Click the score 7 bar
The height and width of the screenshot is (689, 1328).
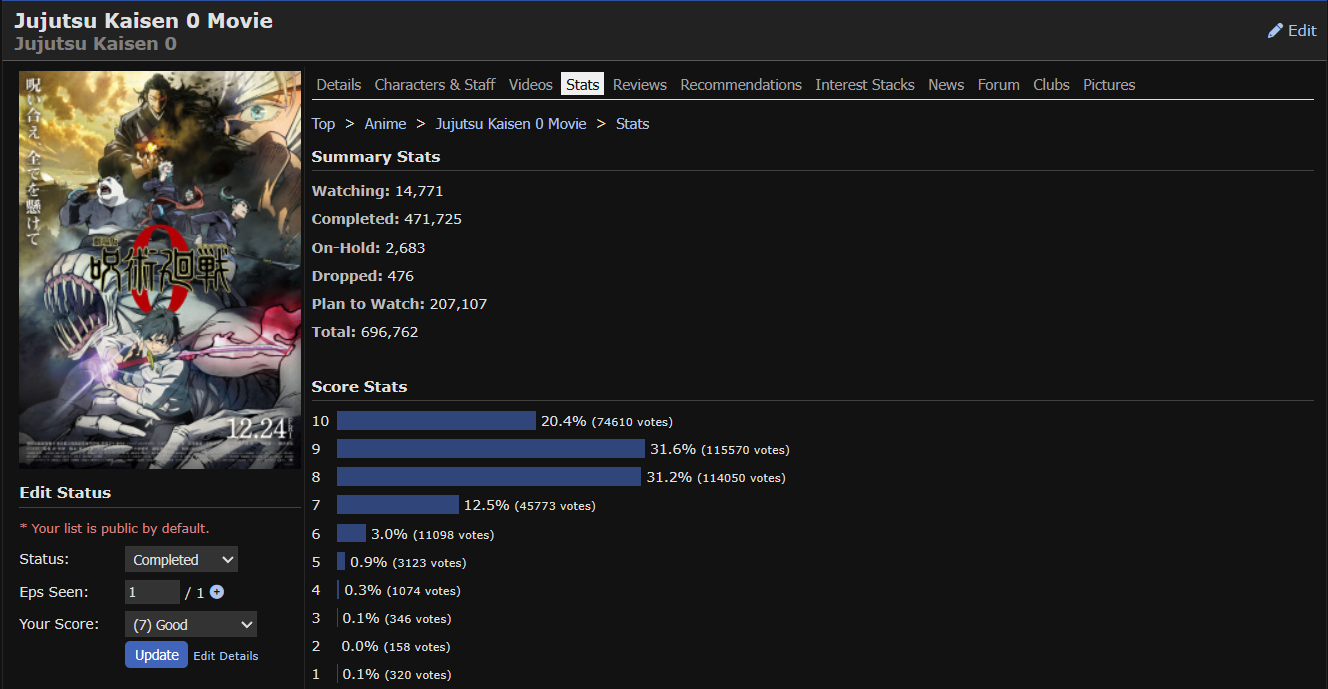(398, 505)
